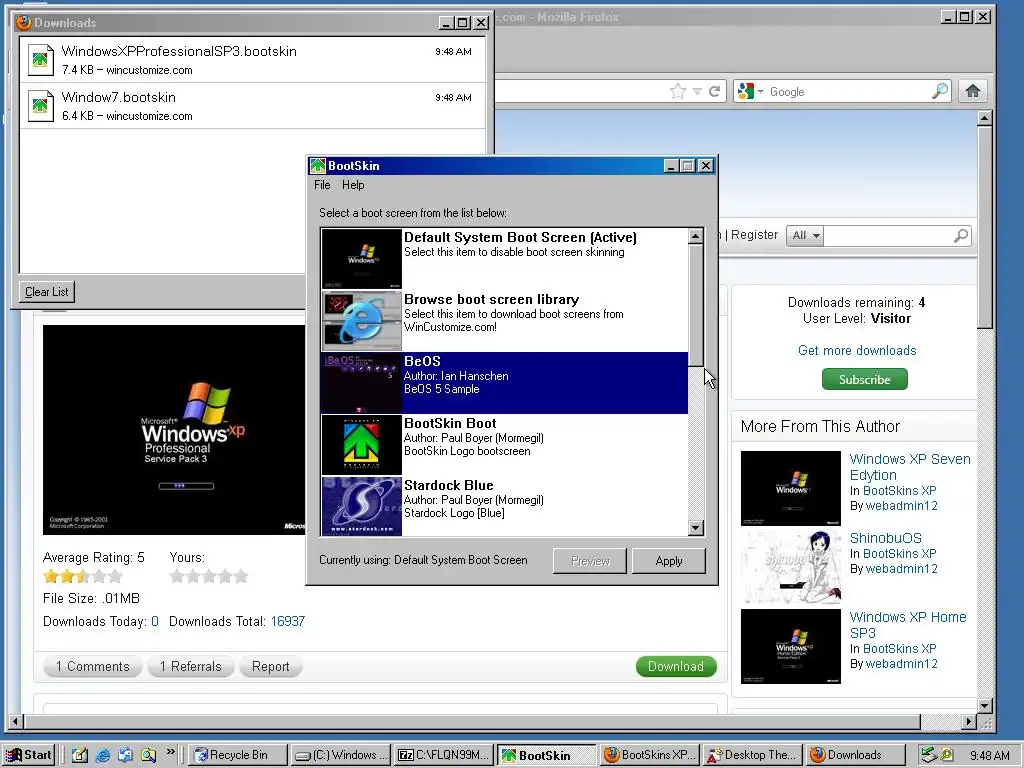Click the Preview button in BootSkin

(x=590, y=561)
